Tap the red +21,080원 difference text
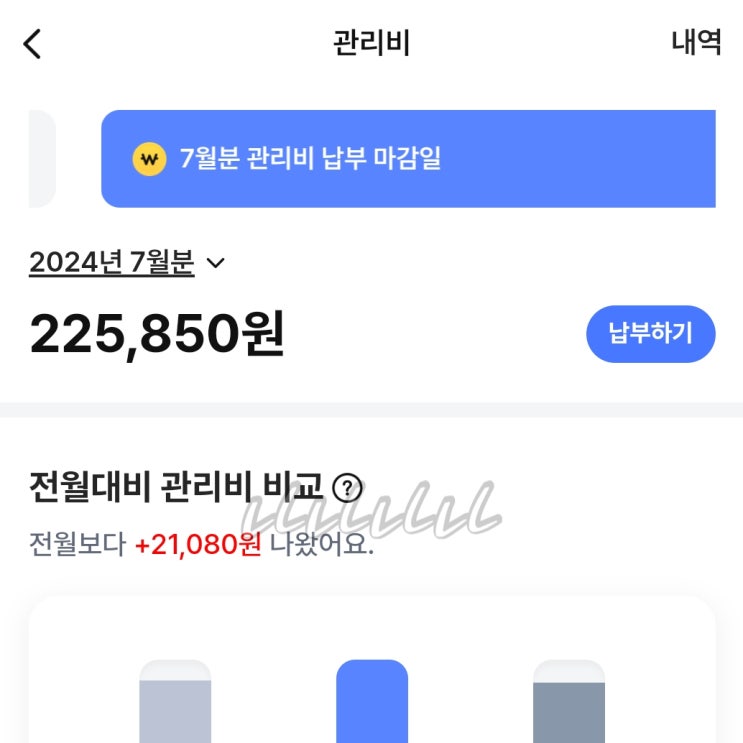Image resolution: width=743 pixels, height=743 pixels. coord(198,545)
